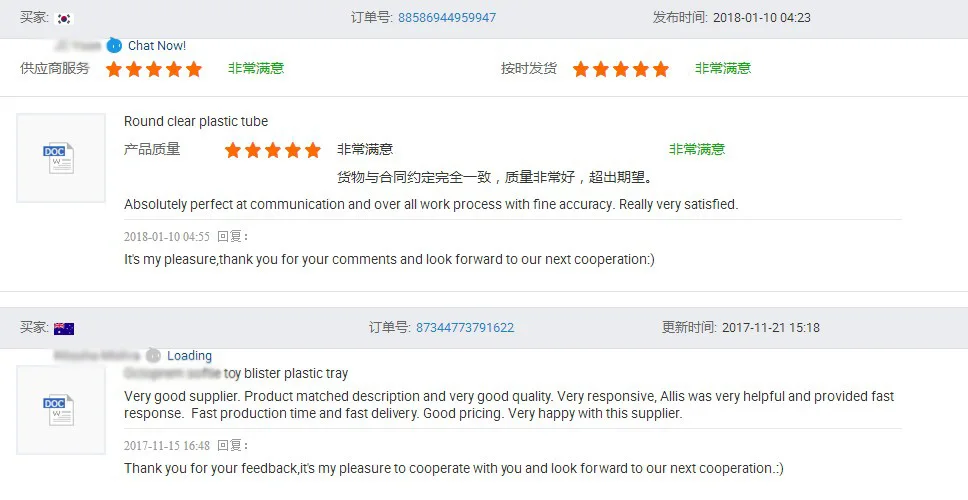Open DOC thumbnail beside Round clear plastic tube

(60, 158)
